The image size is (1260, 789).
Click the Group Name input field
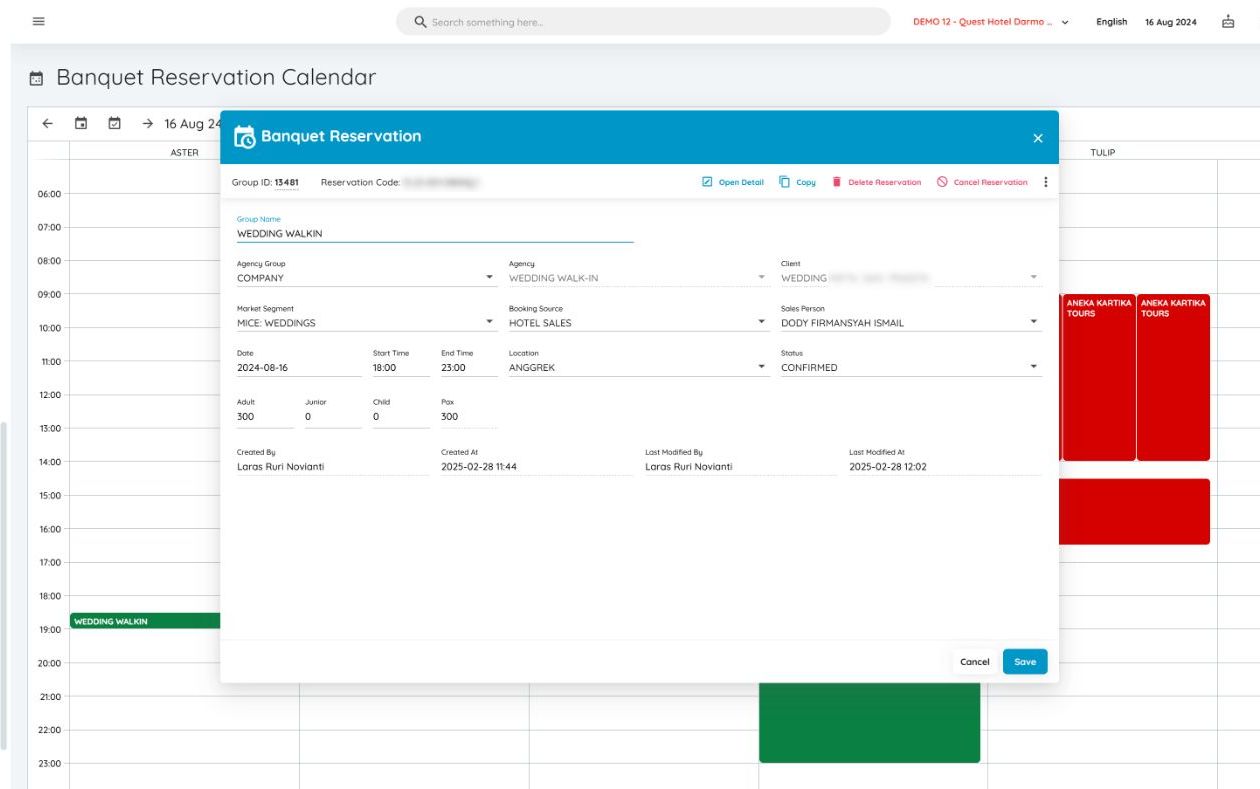[434, 234]
